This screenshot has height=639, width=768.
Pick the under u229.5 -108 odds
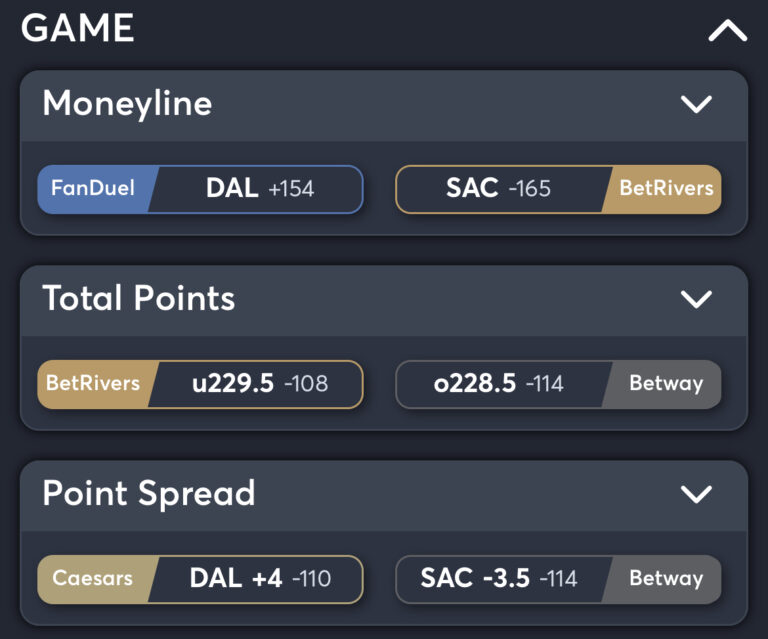tap(259, 384)
